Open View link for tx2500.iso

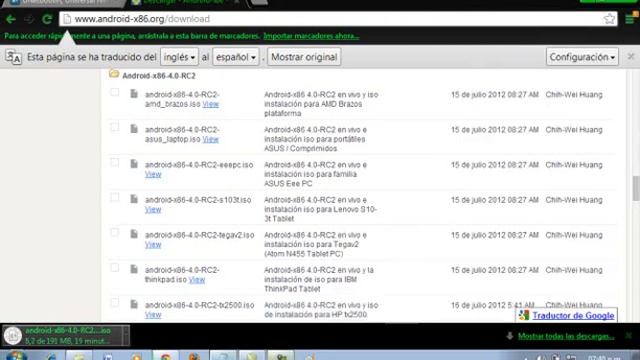tap(153, 315)
